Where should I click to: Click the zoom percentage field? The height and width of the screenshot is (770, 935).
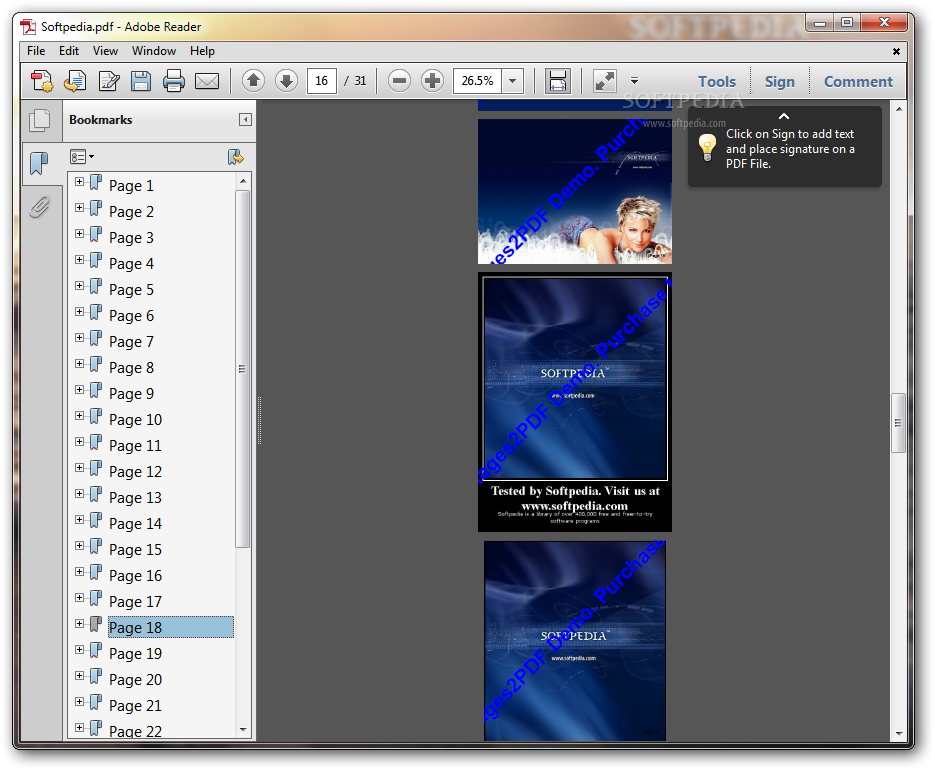point(478,81)
